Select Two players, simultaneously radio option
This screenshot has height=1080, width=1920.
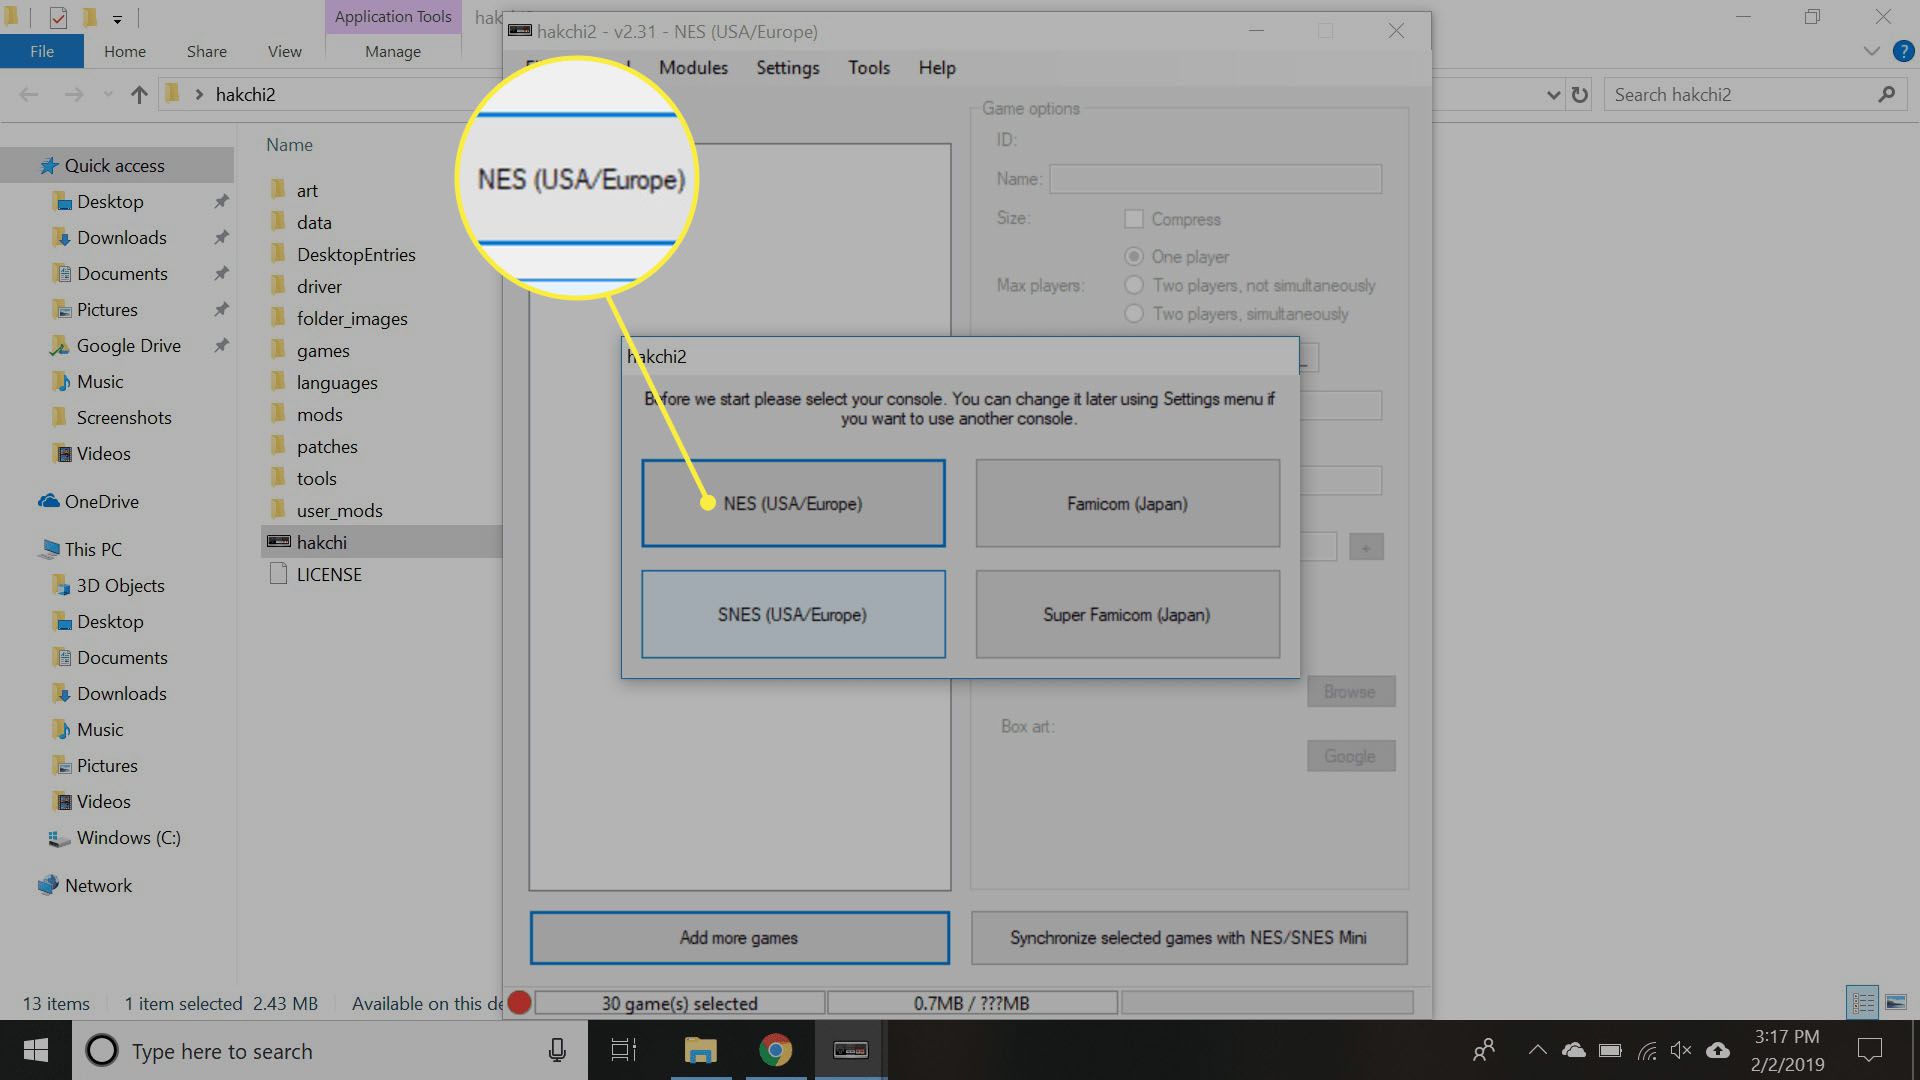1134,314
